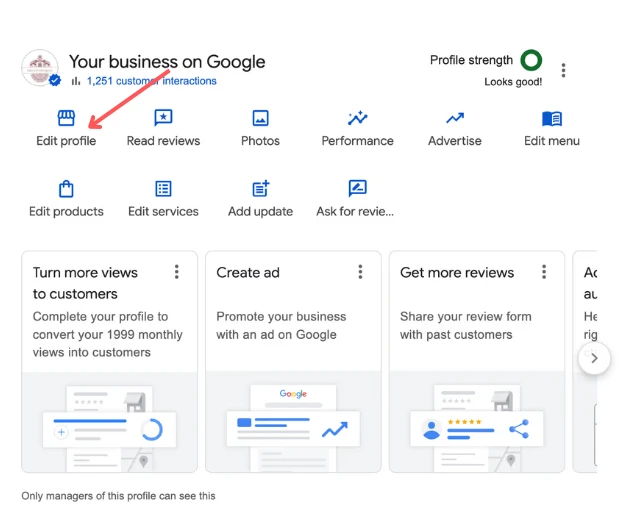Click the Add update post icon

[x=260, y=188]
